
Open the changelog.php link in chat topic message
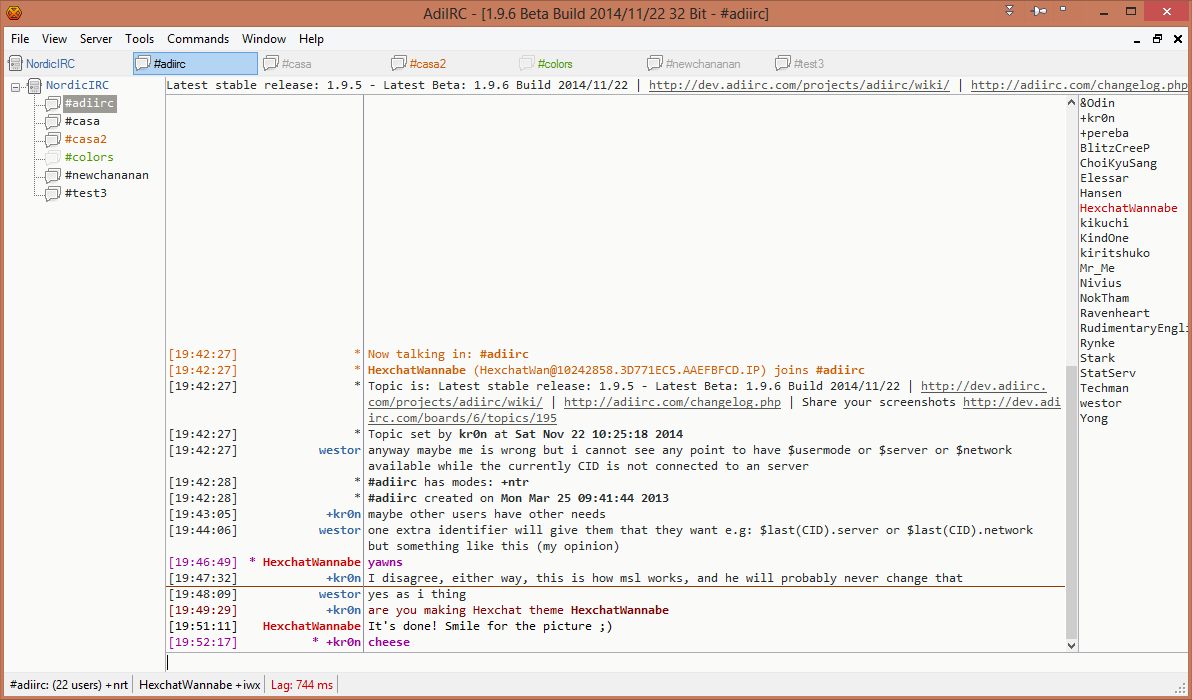click(x=672, y=402)
